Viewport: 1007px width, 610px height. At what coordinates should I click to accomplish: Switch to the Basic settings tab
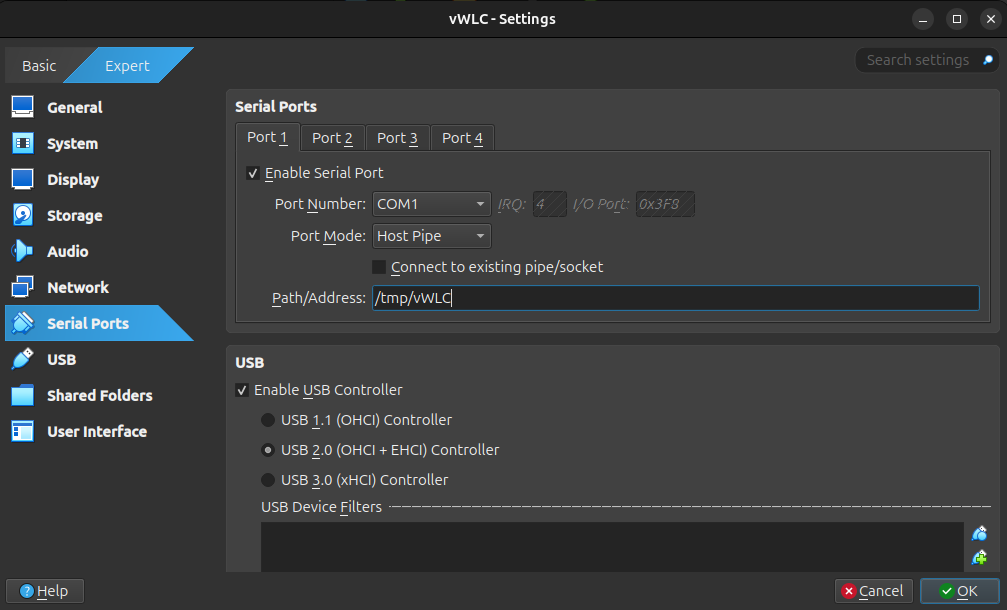click(x=39, y=66)
